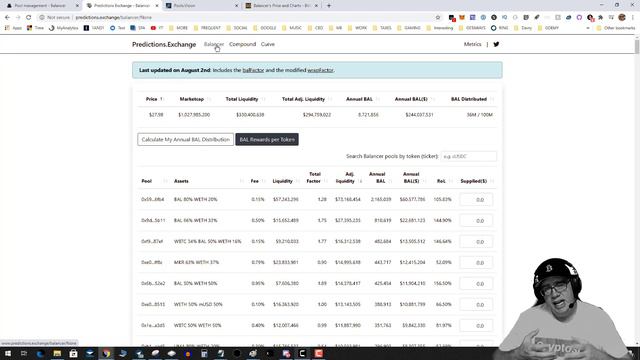This screenshot has width=640, height=360.
Task: Click Supplied($) field for WETH 50% mUSD 50%
Action: [476, 304]
